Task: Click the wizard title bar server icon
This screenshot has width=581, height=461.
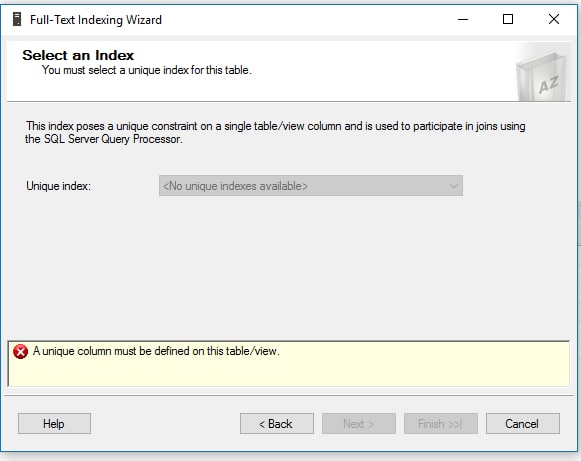Action: click(17, 19)
